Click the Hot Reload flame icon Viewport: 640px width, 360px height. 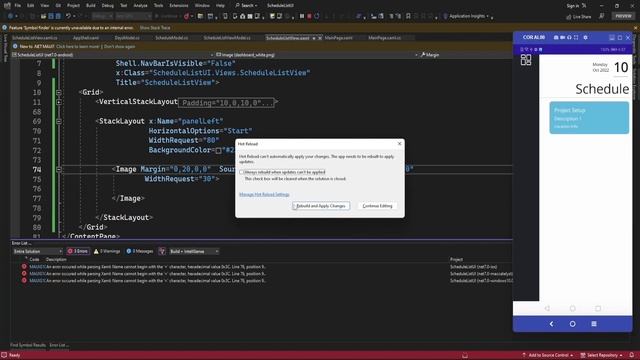tap(187, 16)
